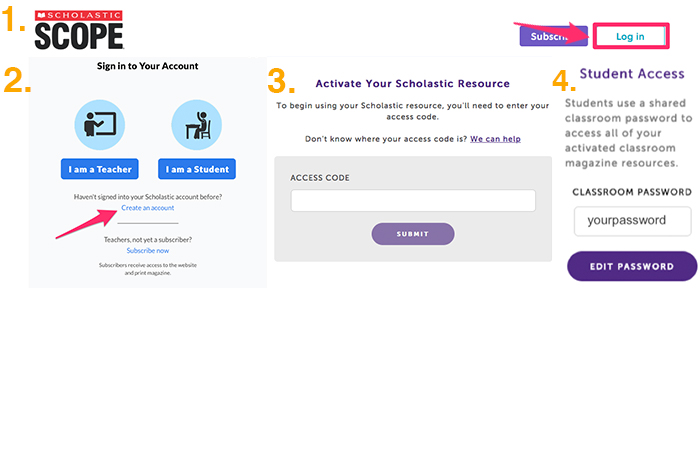The image size is (700, 452).
Task: Click the purple Subscribe button in the header
Action: pos(545,36)
